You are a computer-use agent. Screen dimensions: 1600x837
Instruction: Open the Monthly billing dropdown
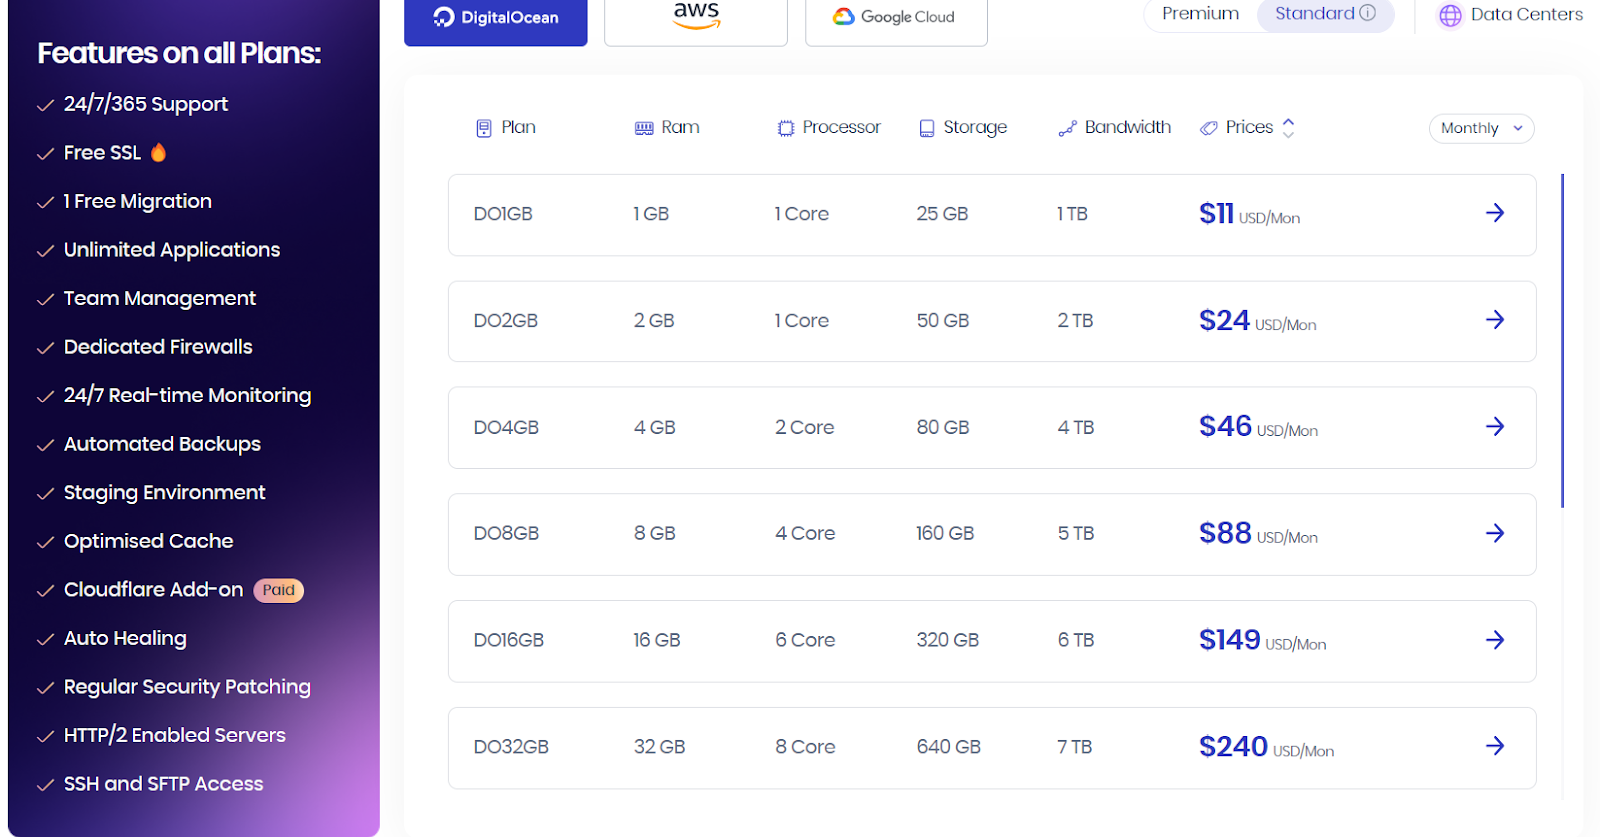coord(1481,128)
